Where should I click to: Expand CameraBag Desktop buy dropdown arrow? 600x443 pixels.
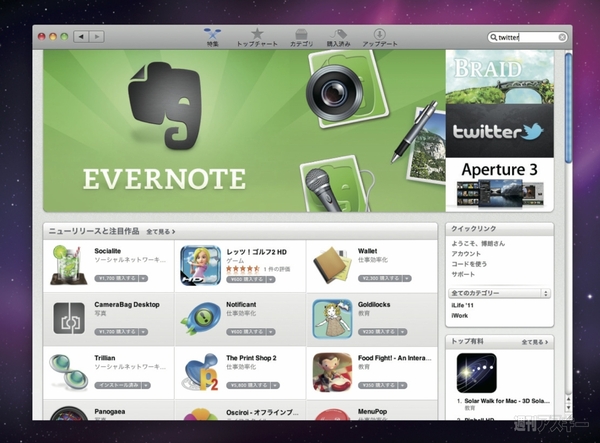[x=143, y=332]
